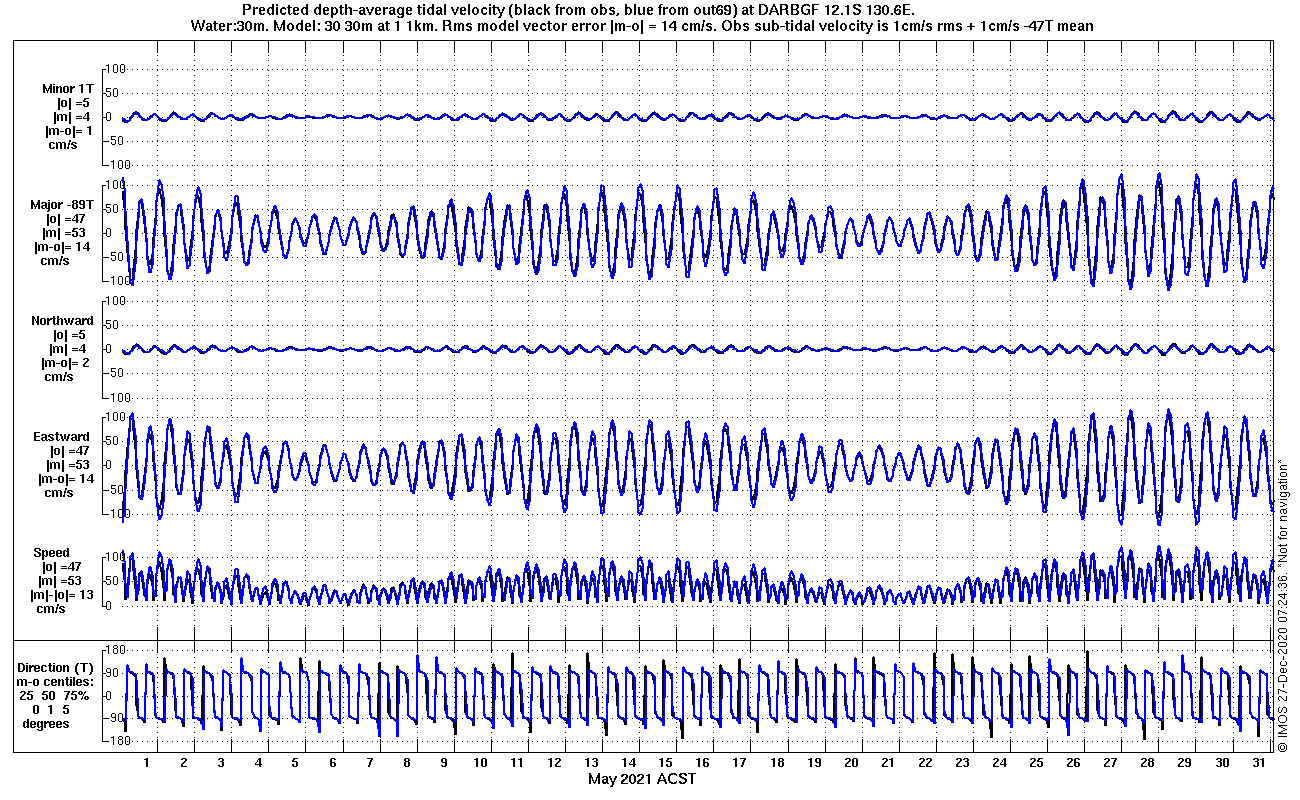The image size is (1300, 800).
Task: Click day 10 tick label on time axis
Action: click(481, 763)
